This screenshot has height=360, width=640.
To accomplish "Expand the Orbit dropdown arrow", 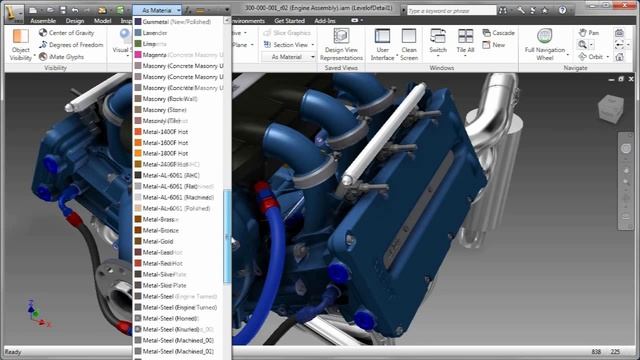I will click(x=608, y=57).
